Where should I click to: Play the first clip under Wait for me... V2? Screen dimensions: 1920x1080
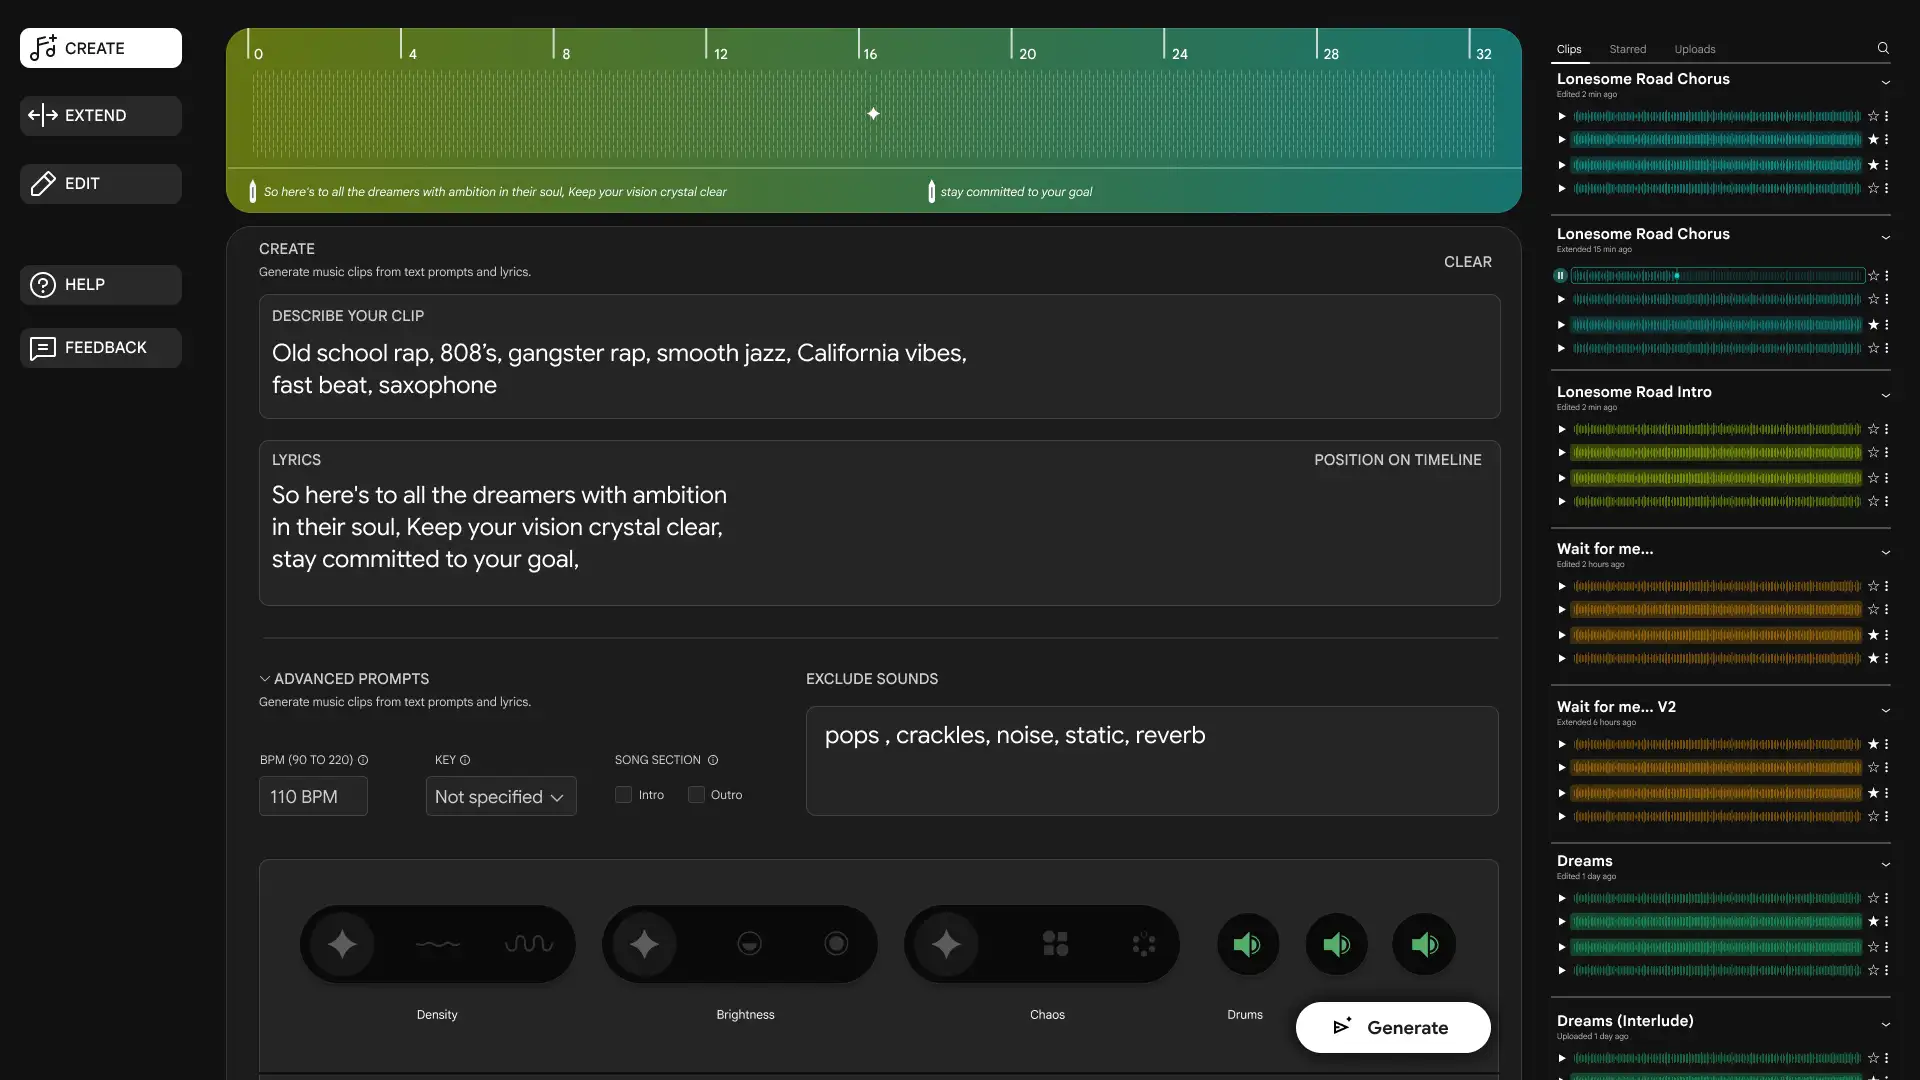coord(1561,745)
